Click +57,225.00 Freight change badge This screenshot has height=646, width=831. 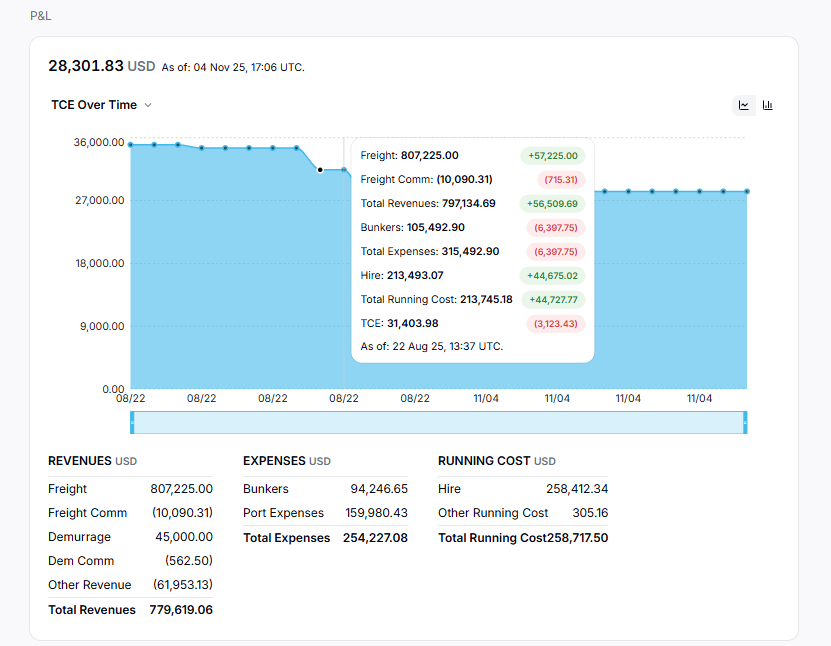[x=553, y=156]
